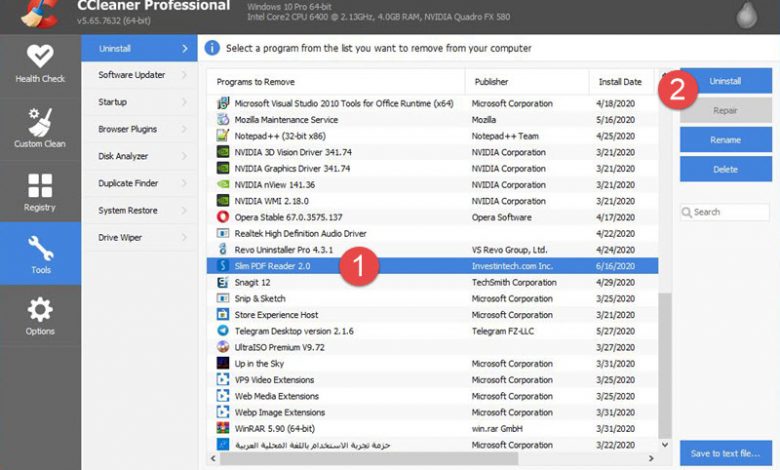The height and width of the screenshot is (470, 780).
Task: Open the Custom Clean section
Action: [40, 128]
